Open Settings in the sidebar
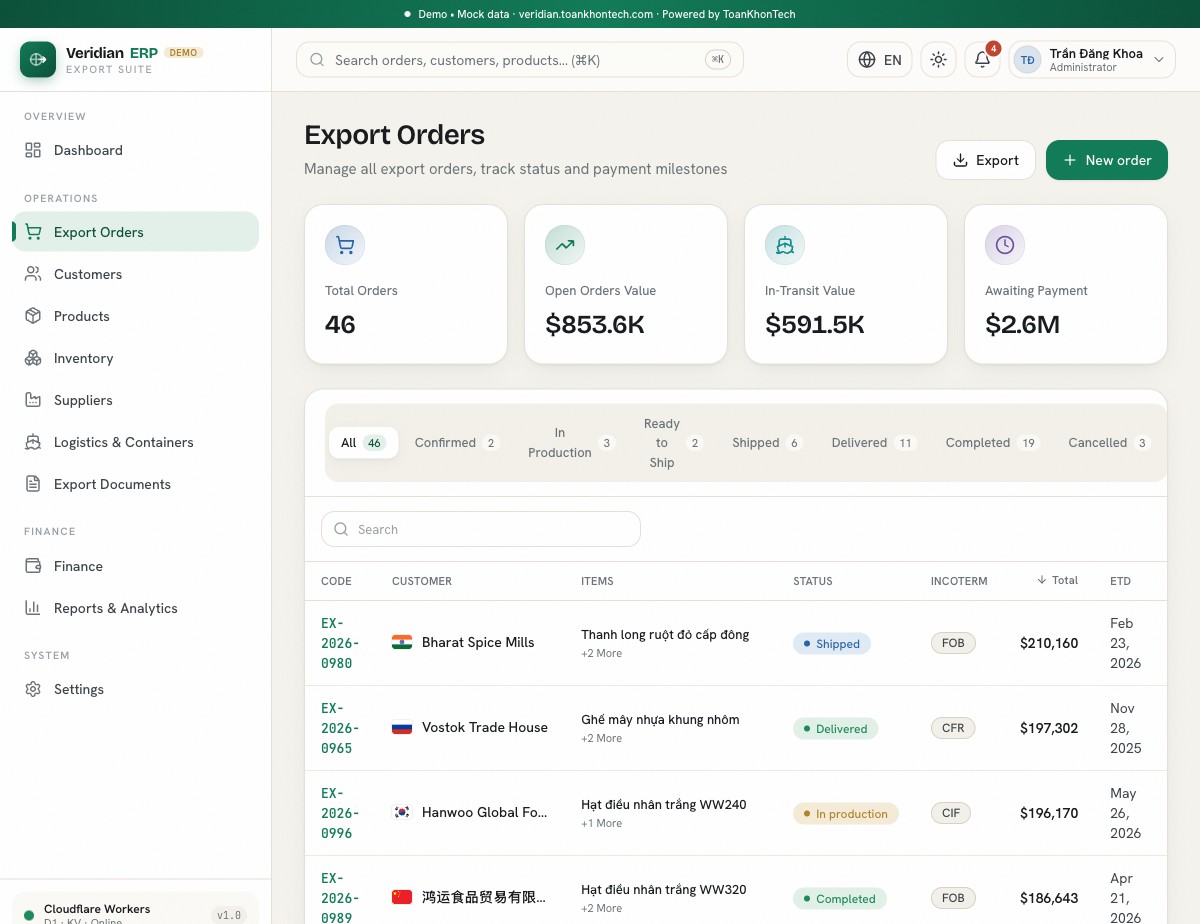The height and width of the screenshot is (924, 1200). (135, 689)
